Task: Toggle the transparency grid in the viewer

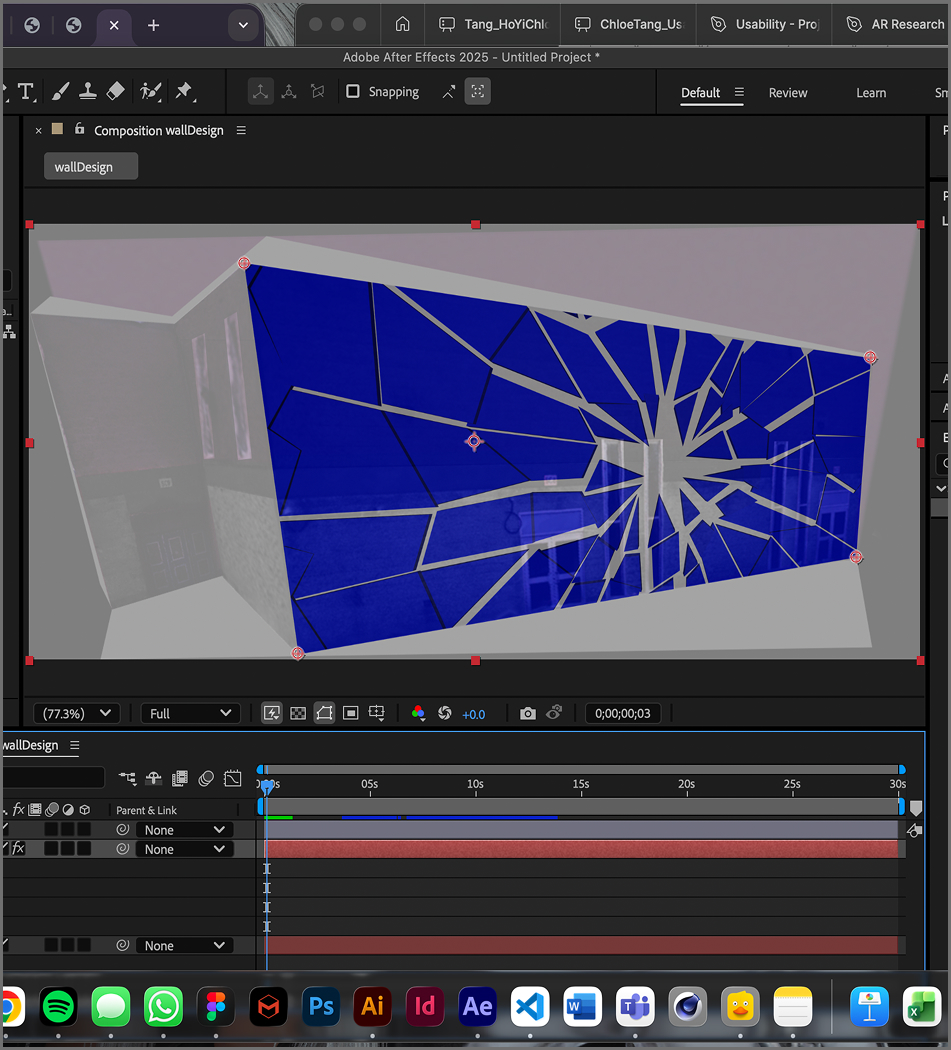Action: click(297, 712)
